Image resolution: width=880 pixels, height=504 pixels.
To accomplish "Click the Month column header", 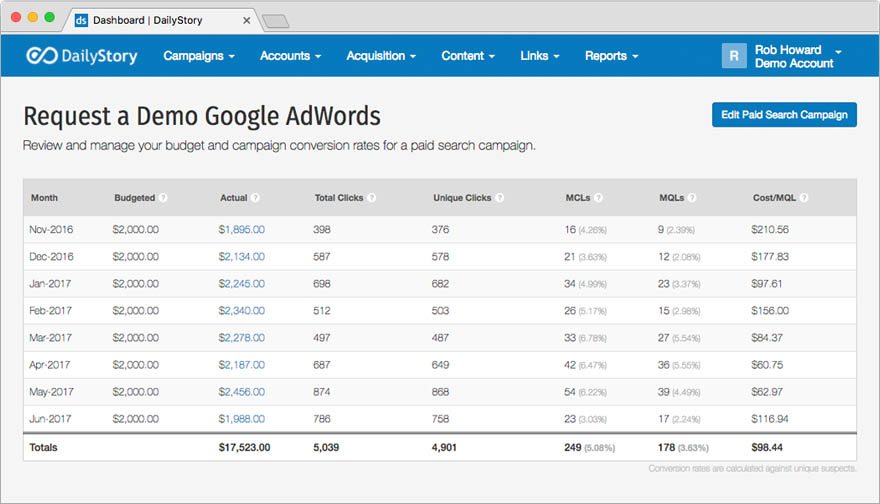I will pyautogui.click(x=44, y=198).
